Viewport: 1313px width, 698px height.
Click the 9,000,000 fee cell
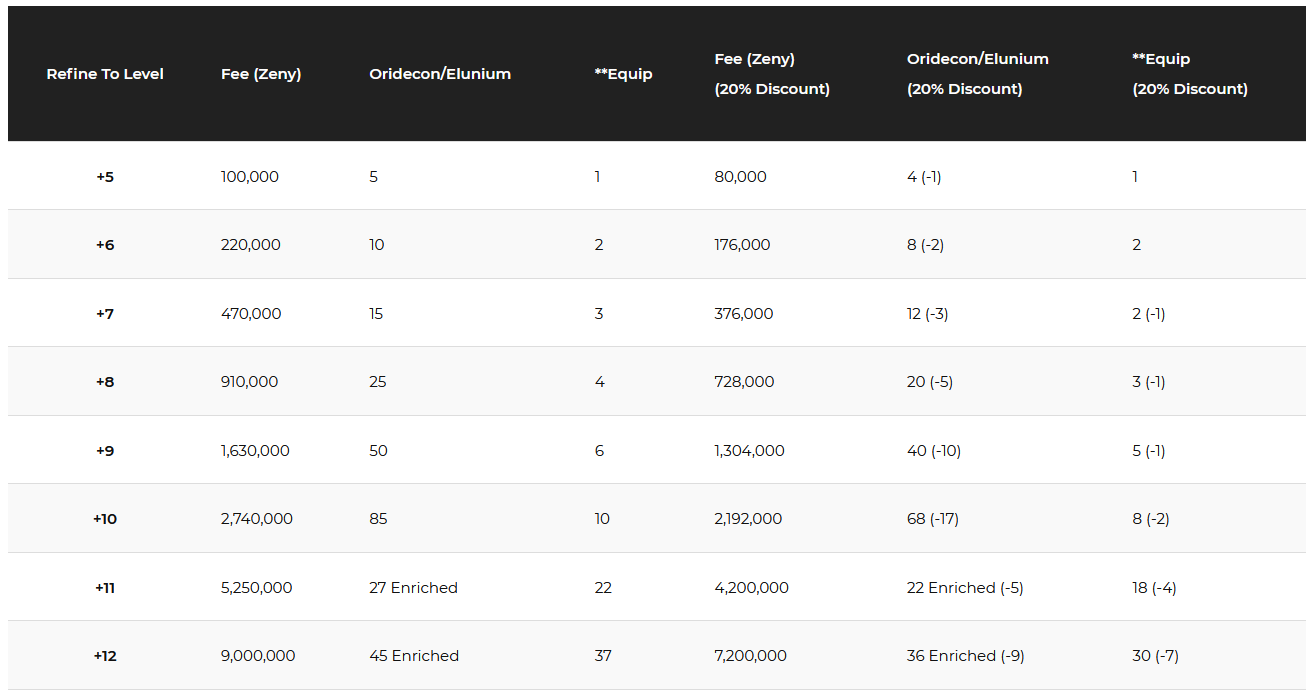point(258,656)
